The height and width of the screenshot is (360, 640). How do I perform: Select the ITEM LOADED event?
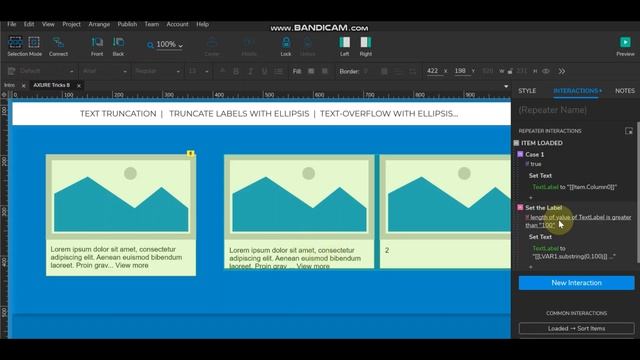[542, 143]
